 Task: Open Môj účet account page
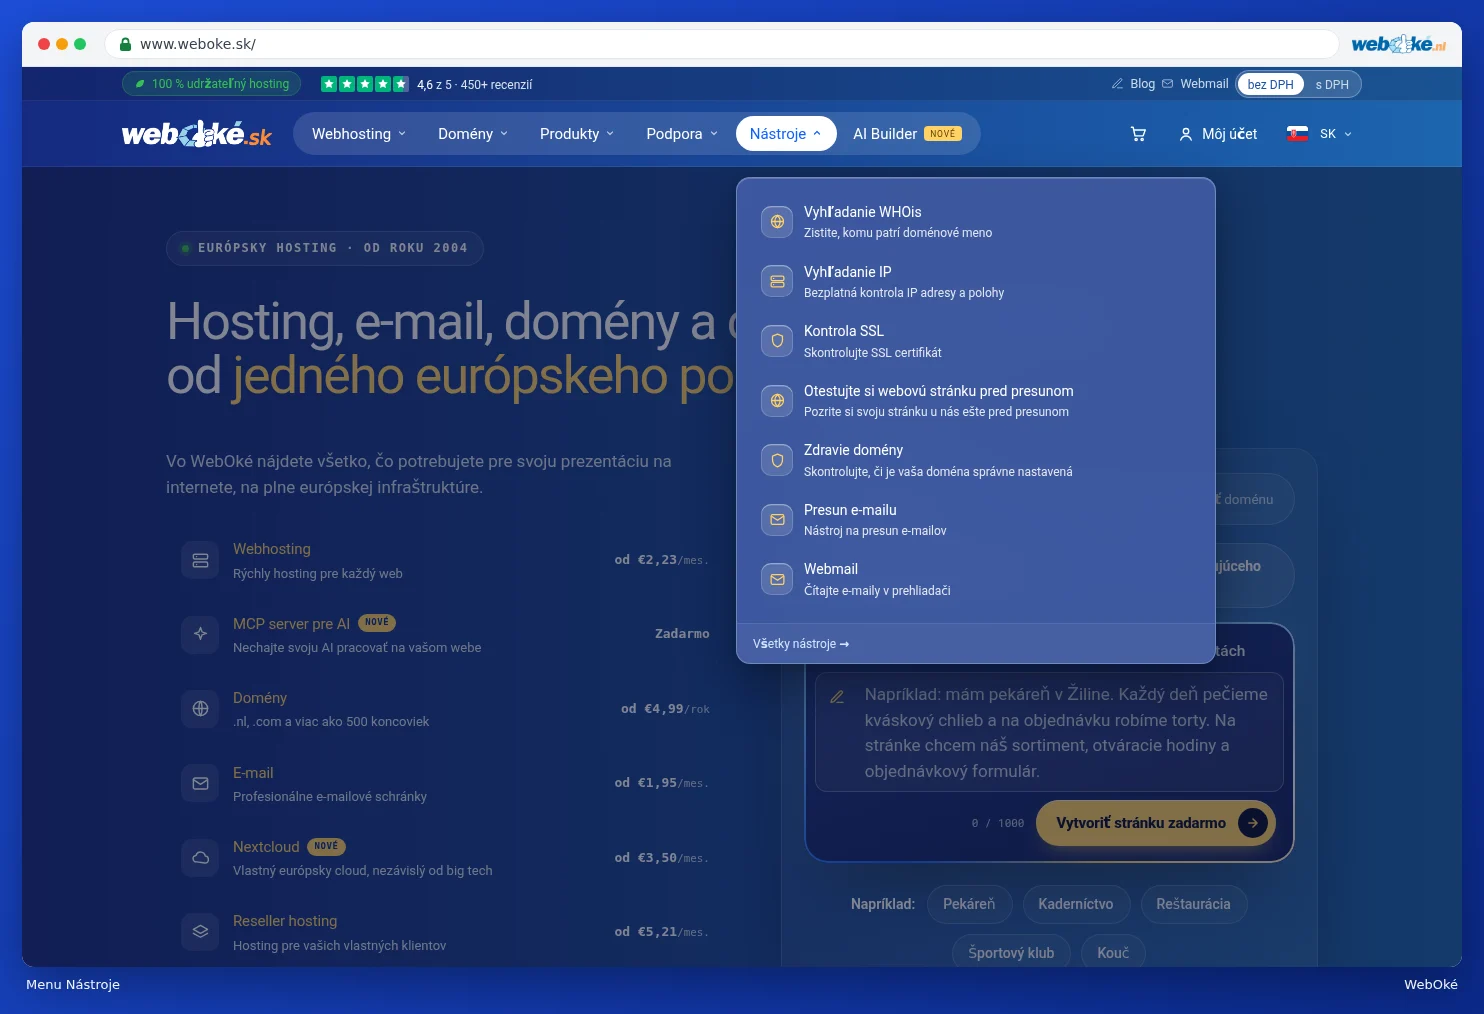pyautogui.click(x=1218, y=134)
